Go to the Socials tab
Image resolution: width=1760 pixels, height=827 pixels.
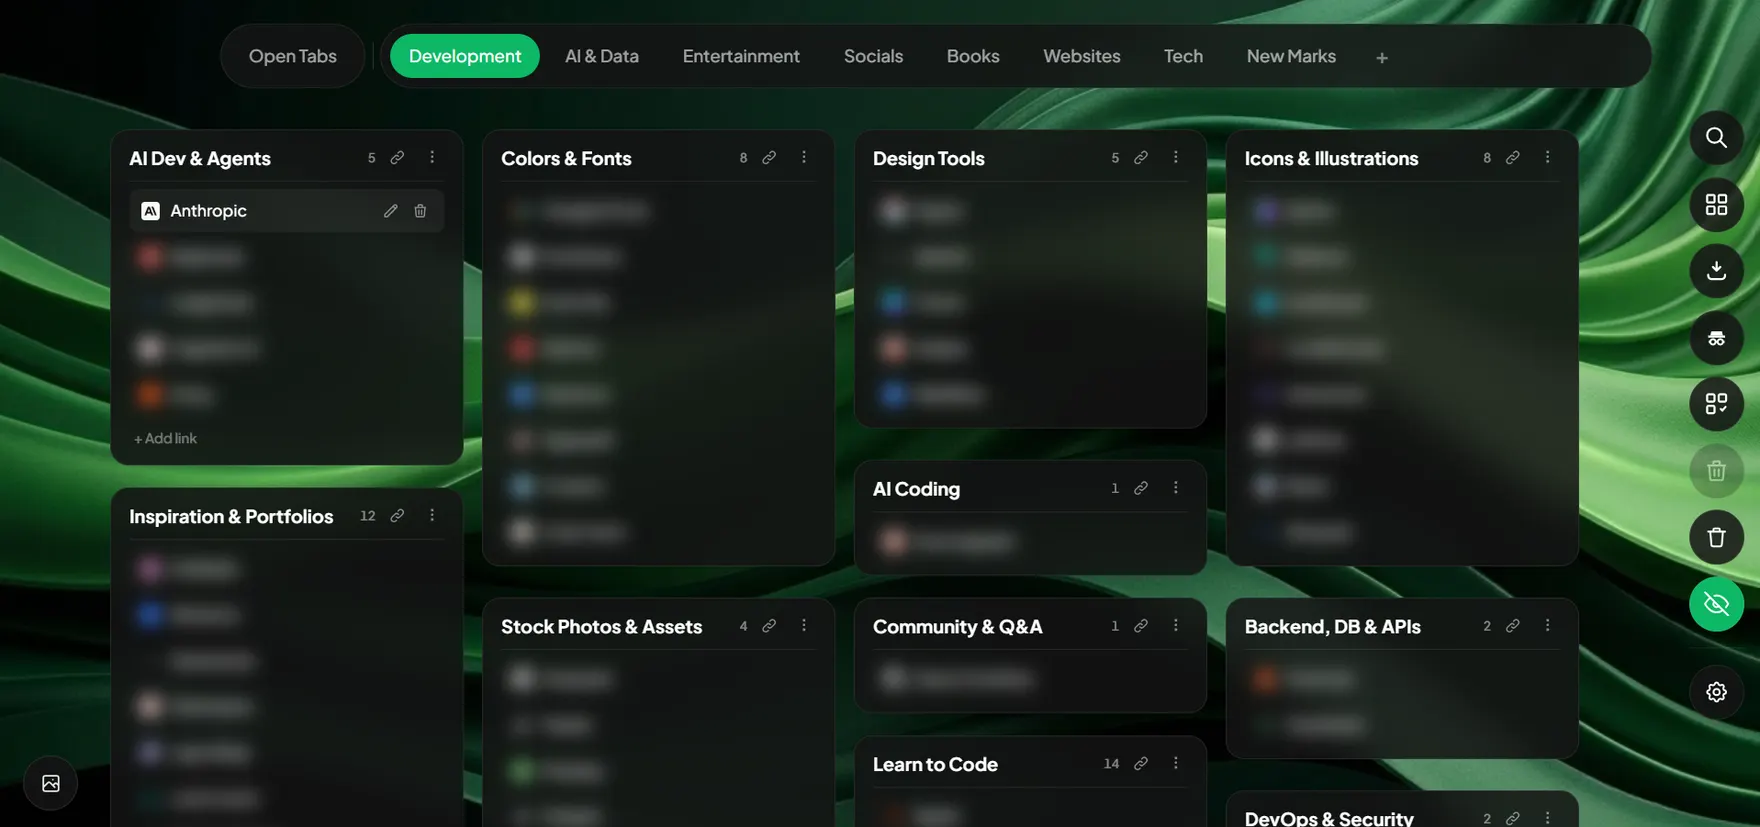click(x=873, y=56)
